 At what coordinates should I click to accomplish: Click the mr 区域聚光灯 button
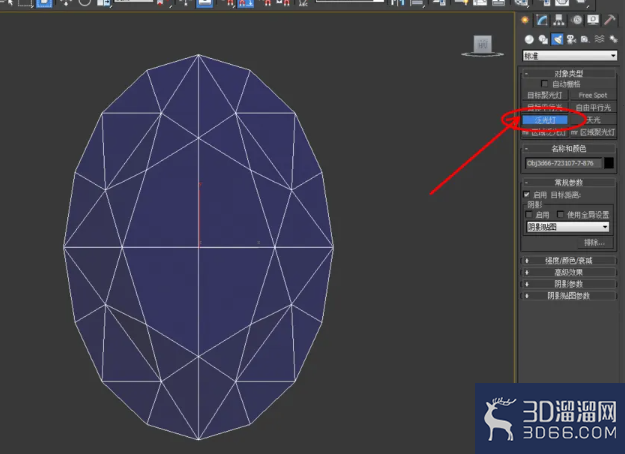click(x=593, y=132)
